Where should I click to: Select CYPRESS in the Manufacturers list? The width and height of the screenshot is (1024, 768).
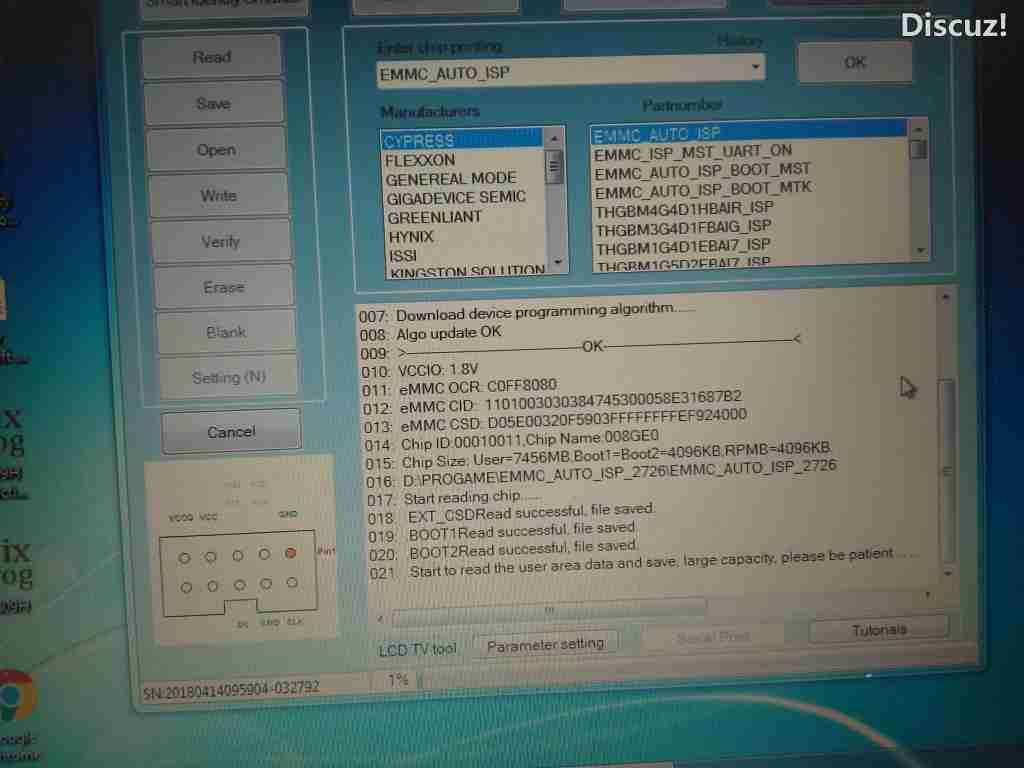click(x=420, y=141)
